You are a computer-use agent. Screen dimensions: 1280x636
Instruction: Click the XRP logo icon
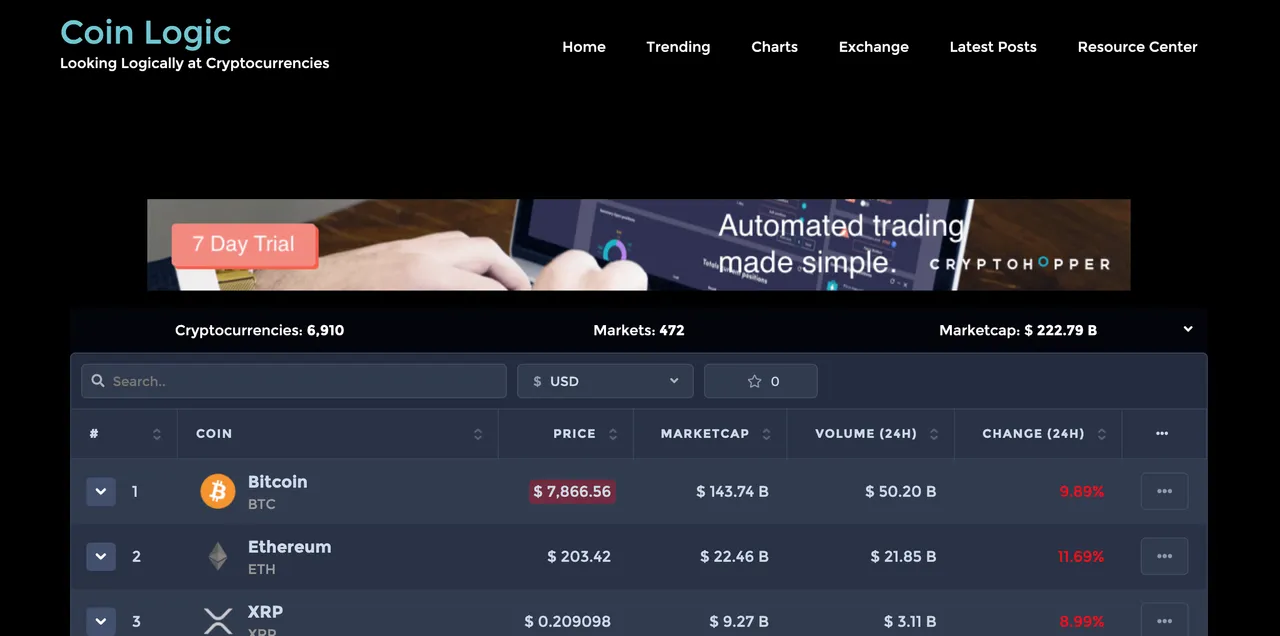coord(218,621)
